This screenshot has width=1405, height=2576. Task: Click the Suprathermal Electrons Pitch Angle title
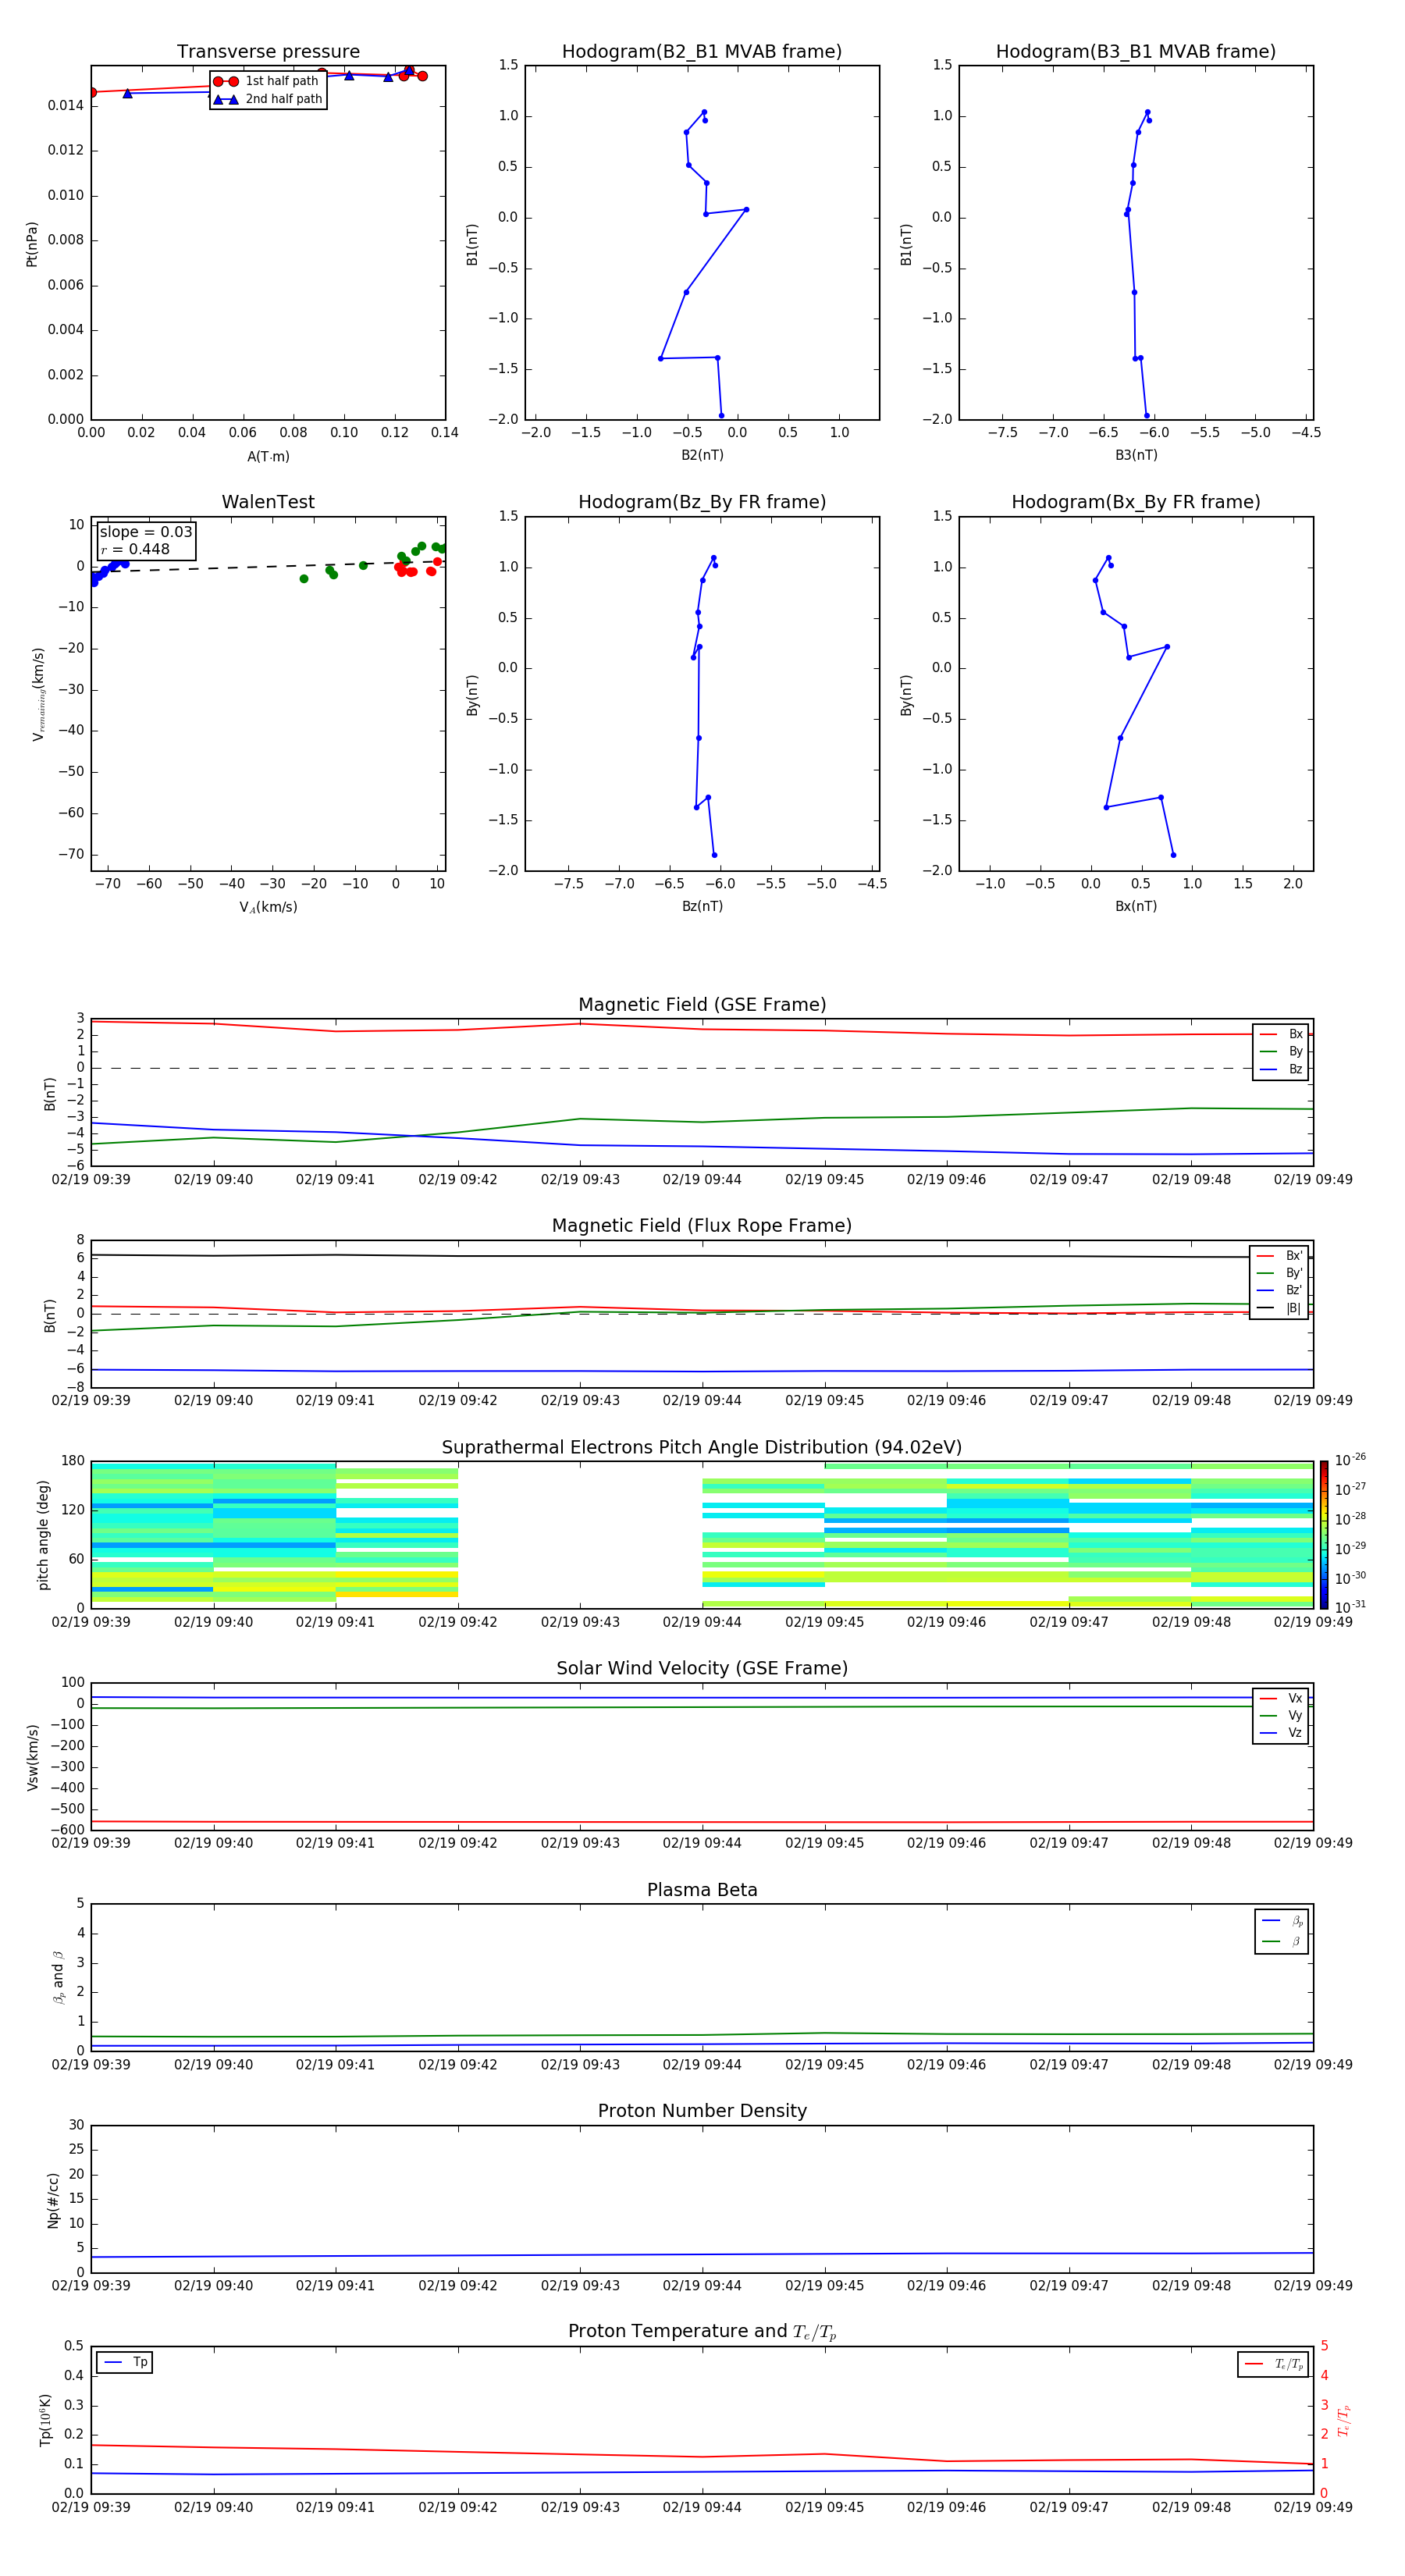(702, 1448)
